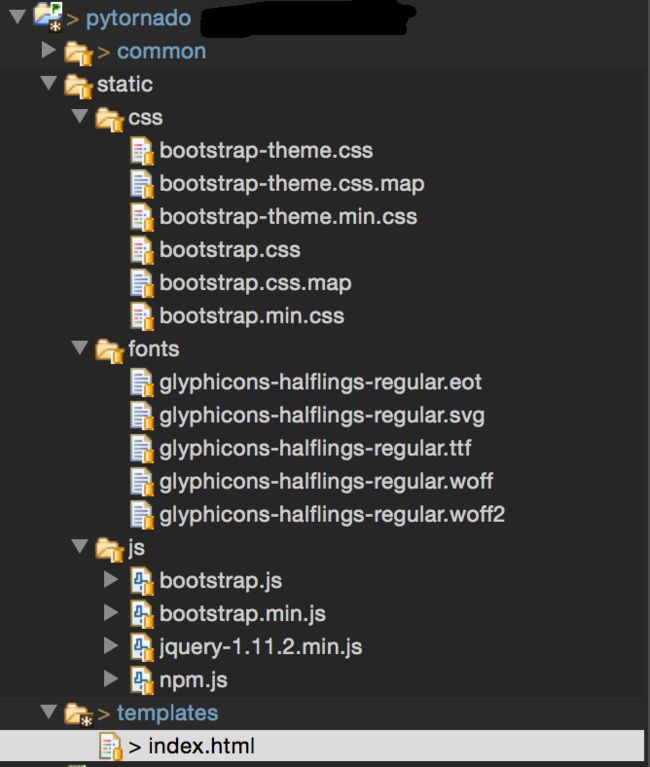
Task: Select bootstrap.min.css file name
Action: pos(252,316)
